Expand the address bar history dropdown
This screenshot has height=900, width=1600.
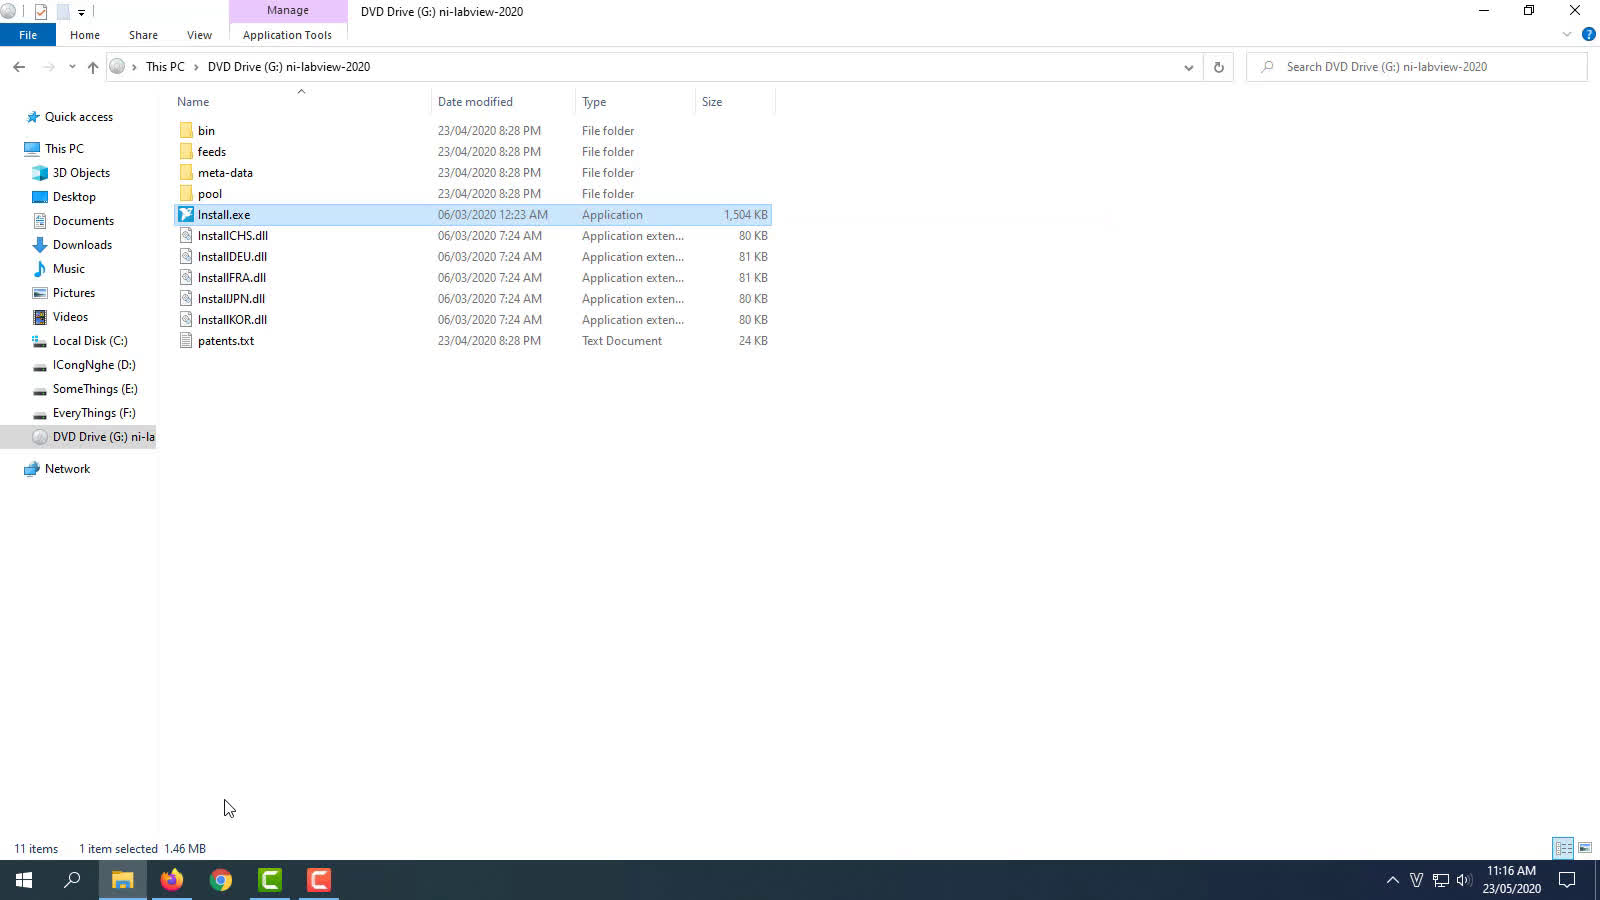point(1188,67)
